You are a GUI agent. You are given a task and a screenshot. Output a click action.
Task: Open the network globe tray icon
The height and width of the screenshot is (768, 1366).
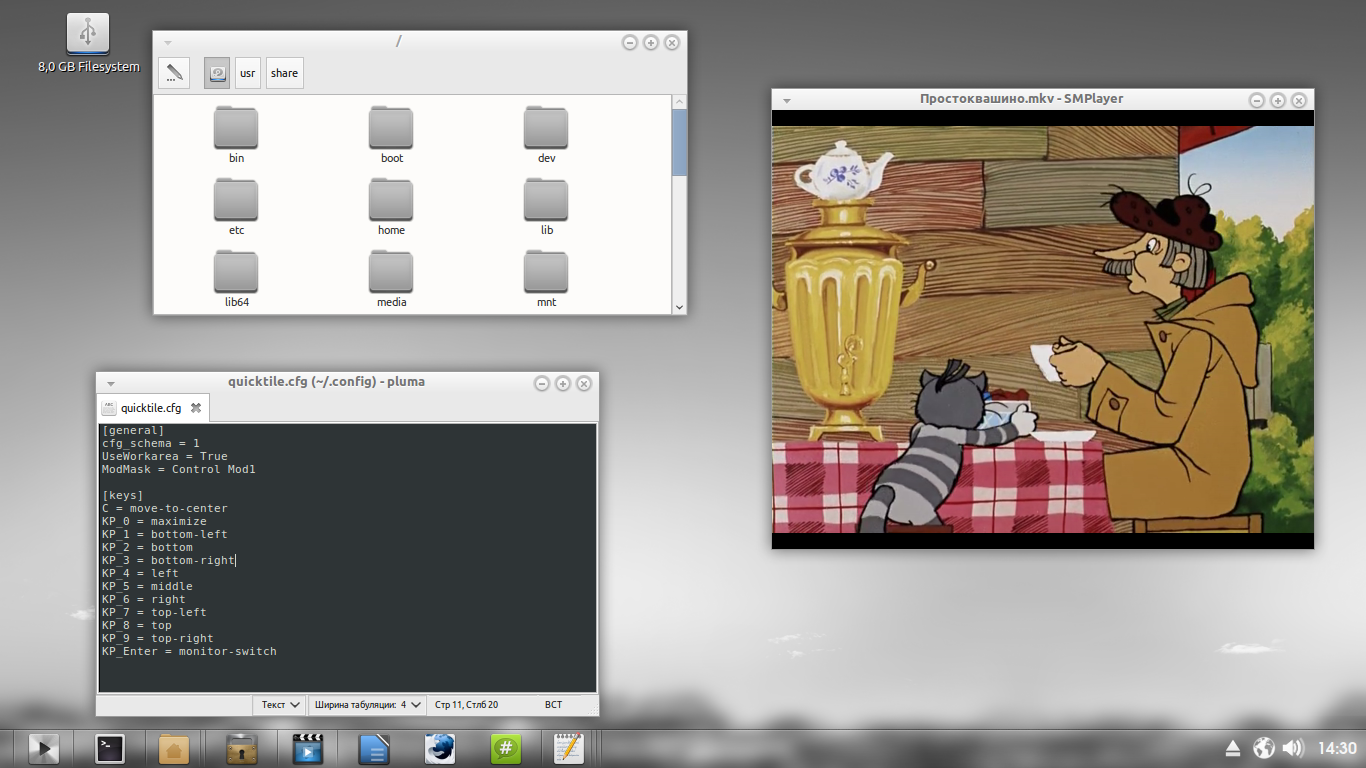1264,748
